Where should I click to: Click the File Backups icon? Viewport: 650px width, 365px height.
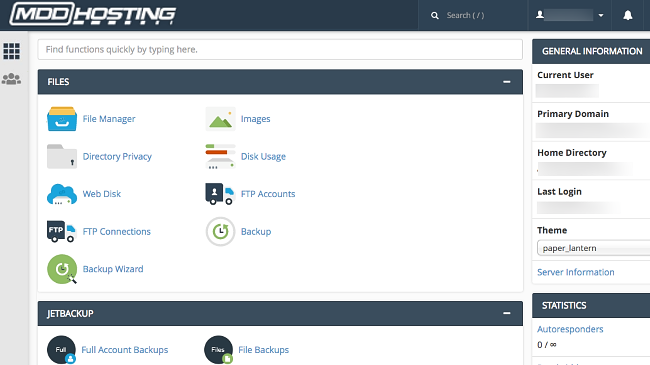218,350
